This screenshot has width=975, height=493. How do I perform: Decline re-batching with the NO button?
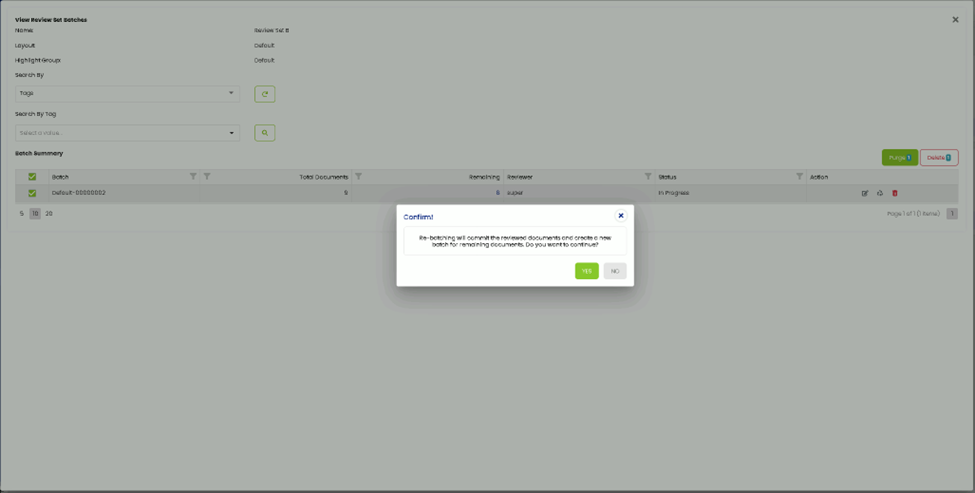[614, 271]
